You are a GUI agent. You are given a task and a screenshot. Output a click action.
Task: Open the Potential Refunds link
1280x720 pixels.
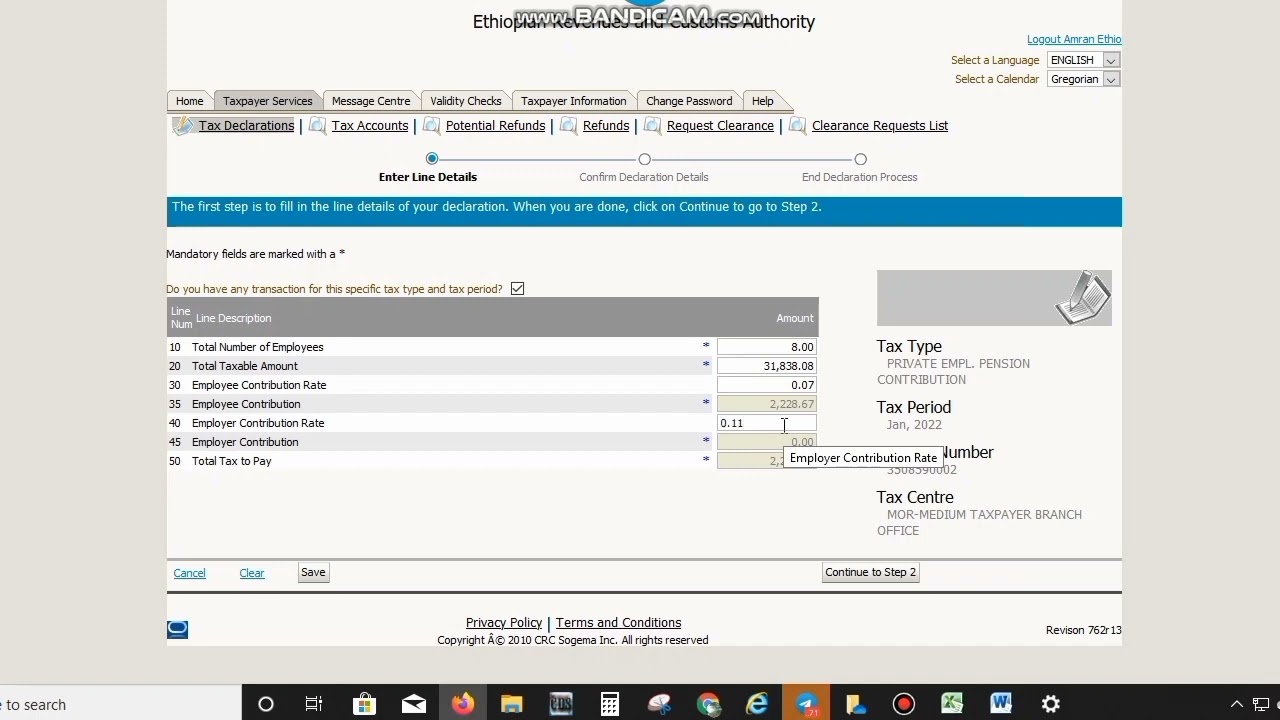point(495,126)
